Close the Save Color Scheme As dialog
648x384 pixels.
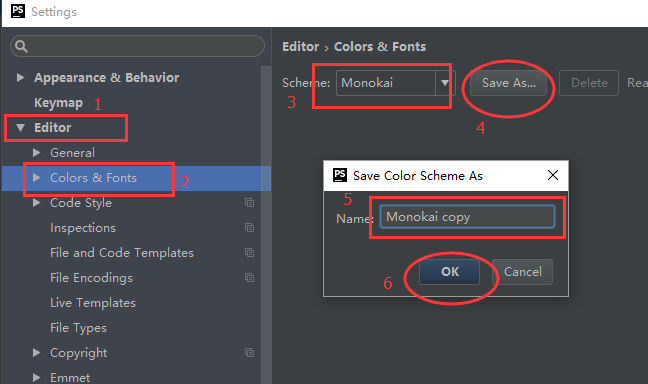(553, 175)
